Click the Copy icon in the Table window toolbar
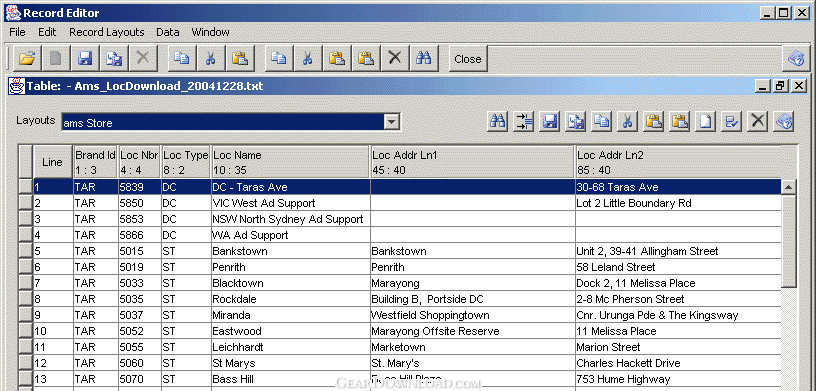Screen dimensions: 816x391 pos(602,122)
